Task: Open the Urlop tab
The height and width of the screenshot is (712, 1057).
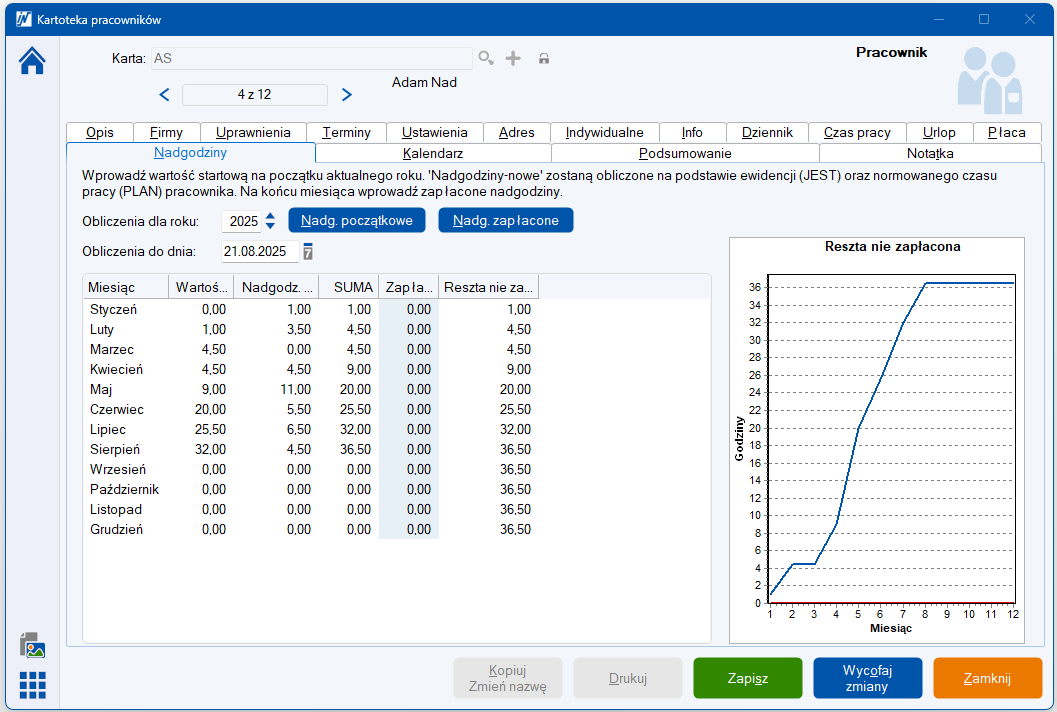Action: point(938,132)
